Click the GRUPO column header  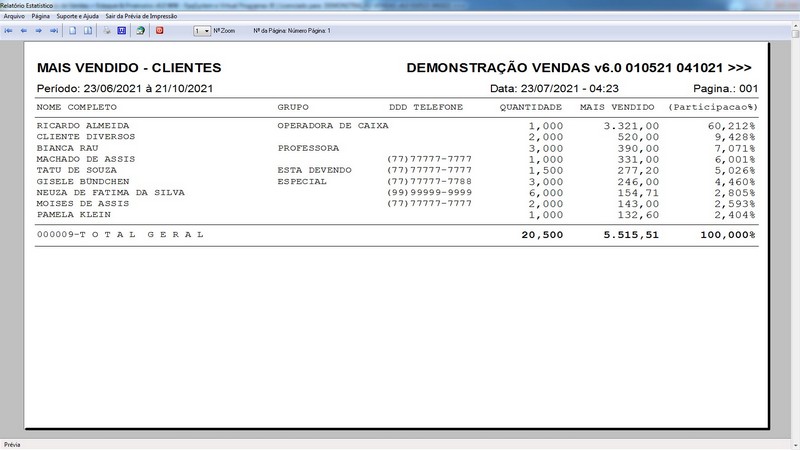point(293,107)
